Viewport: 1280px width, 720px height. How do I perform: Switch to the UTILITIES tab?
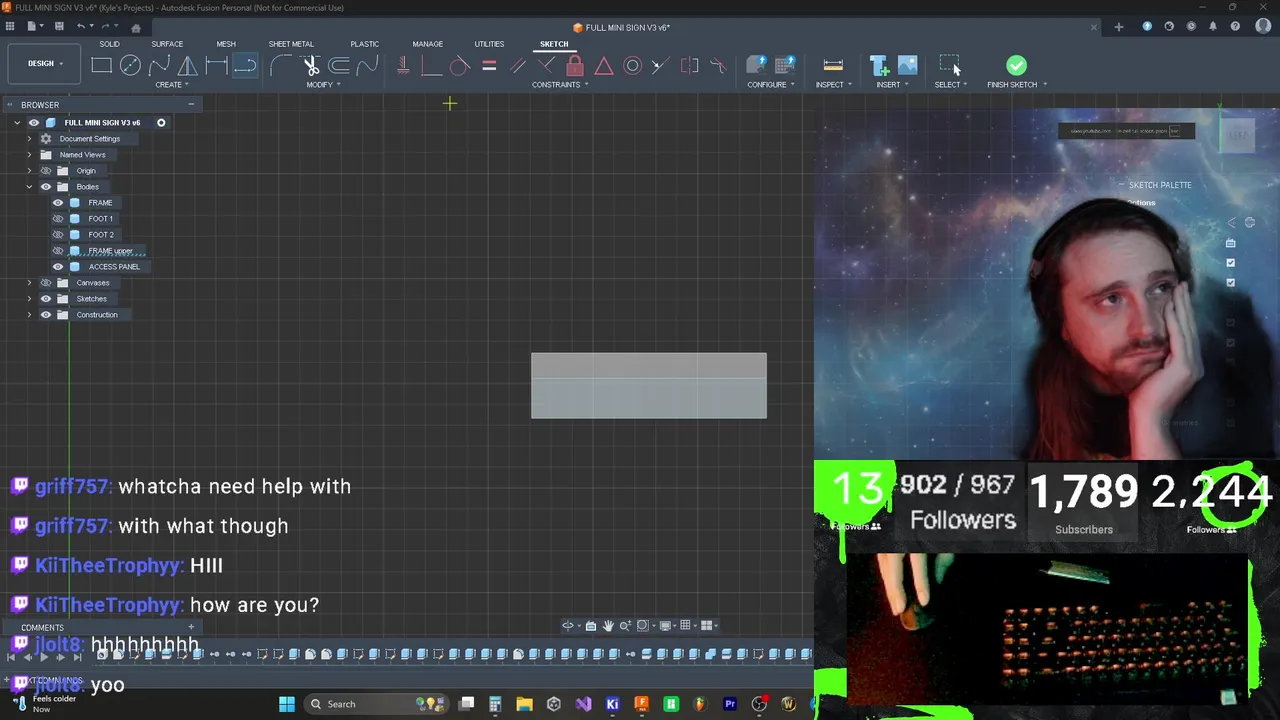click(x=489, y=44)
